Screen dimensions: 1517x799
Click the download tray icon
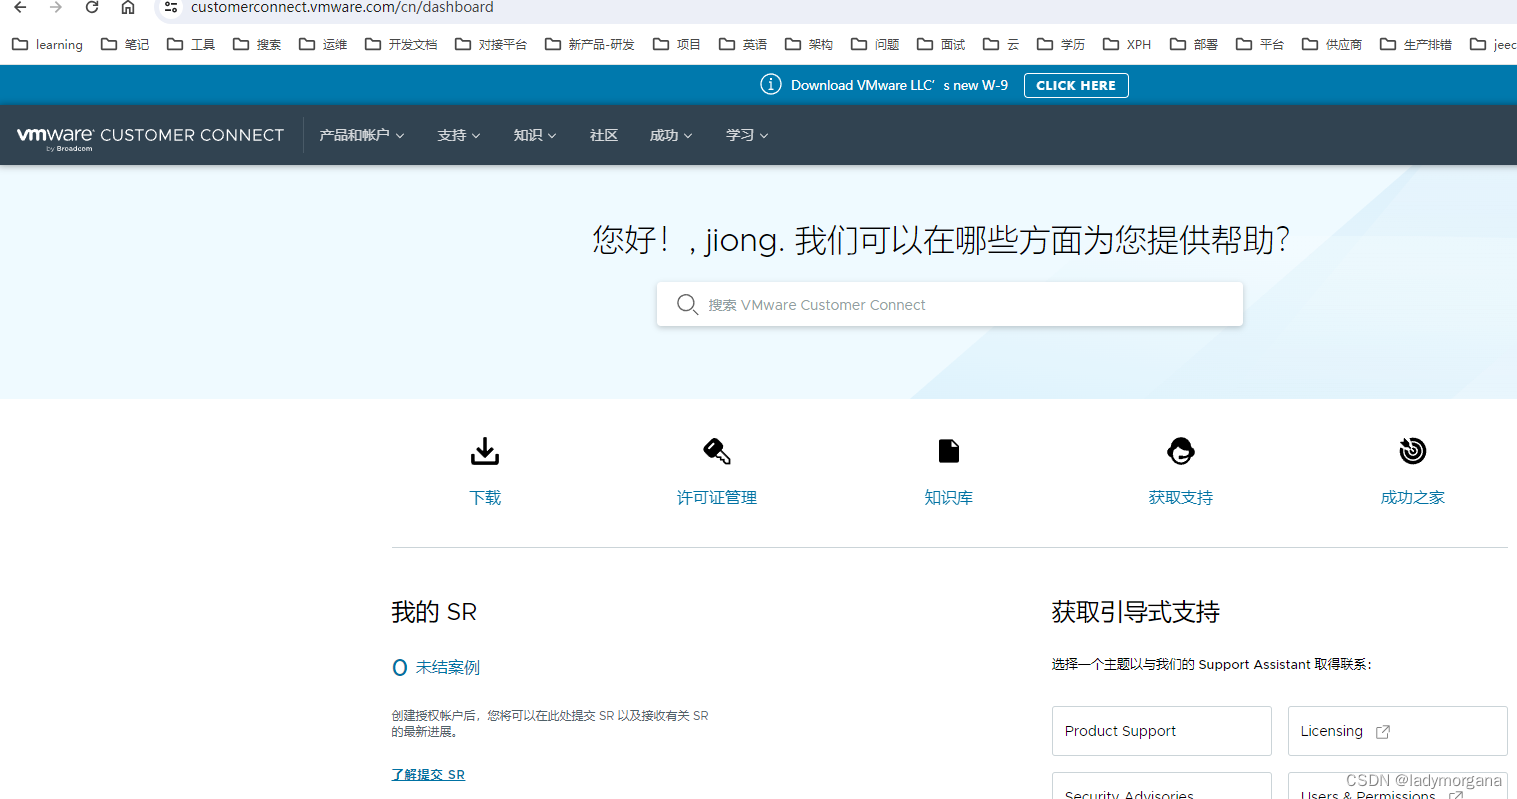(x=485, y=451)
